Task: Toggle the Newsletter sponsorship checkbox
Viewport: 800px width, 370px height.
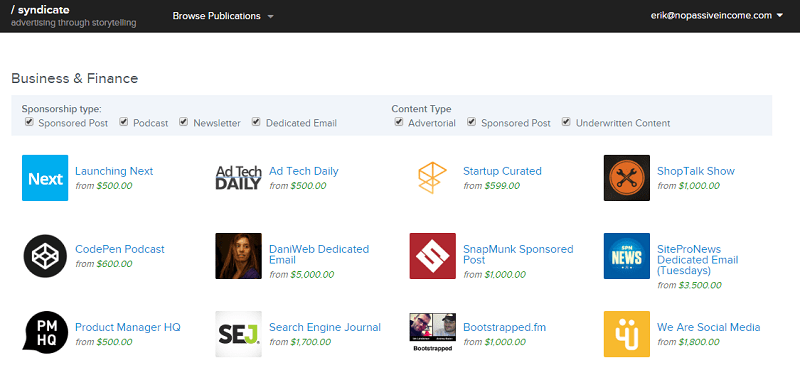Action: tap(184, 122)
